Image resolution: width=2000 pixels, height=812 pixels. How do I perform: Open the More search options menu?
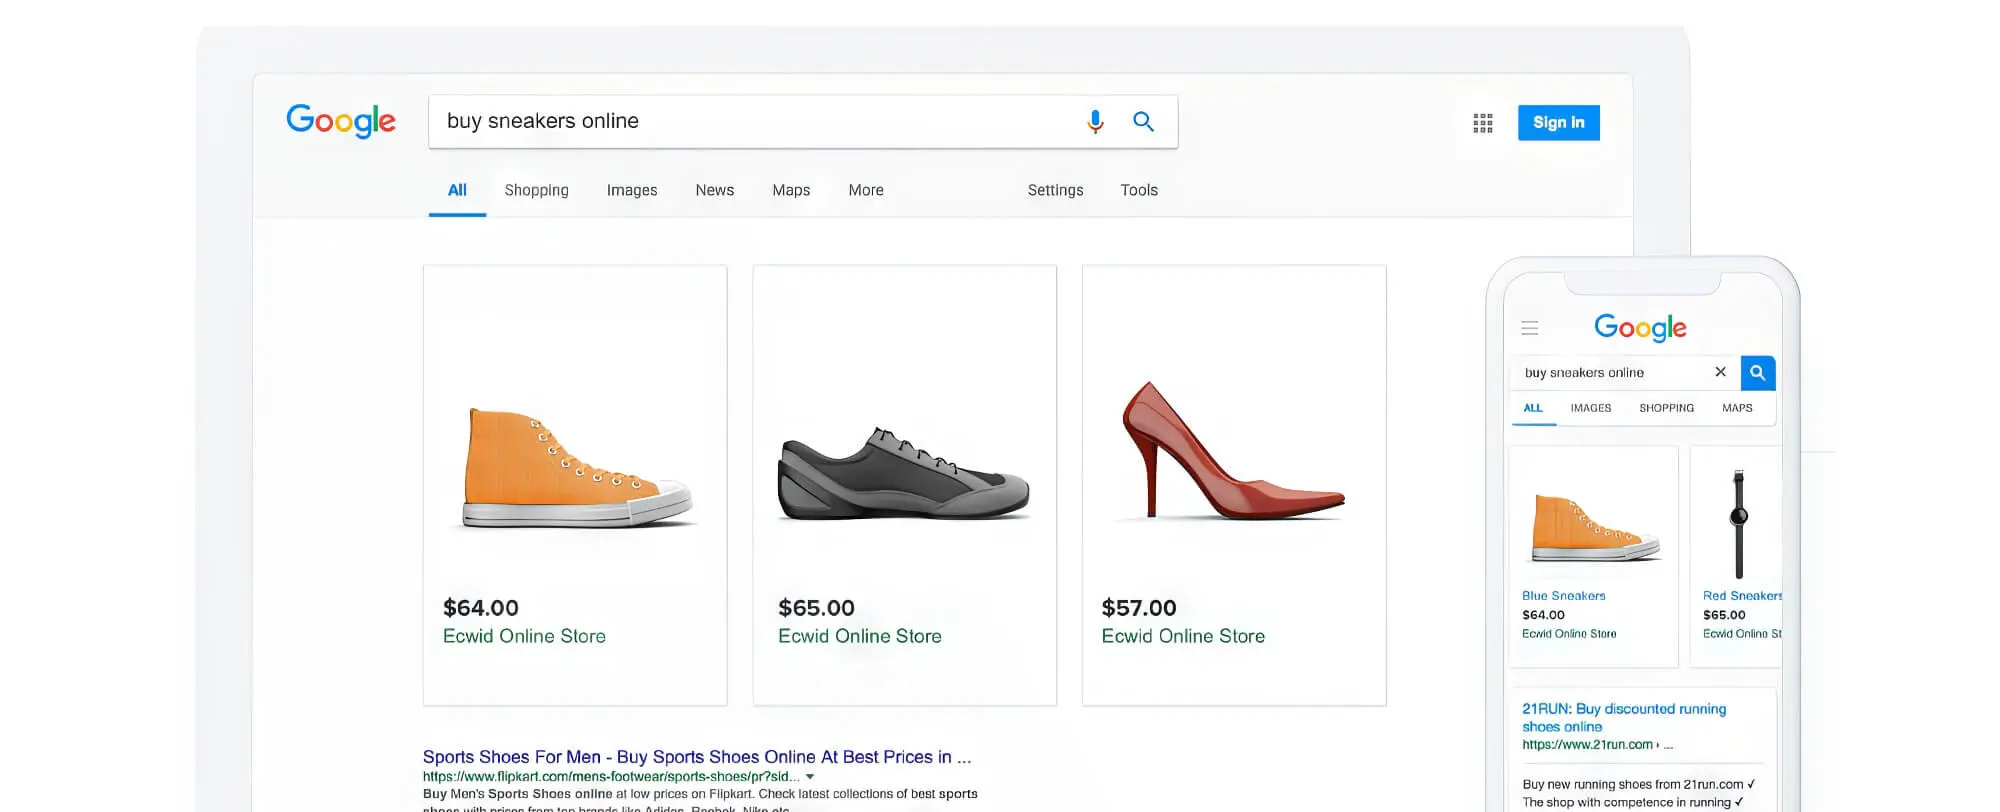pos(865,190)
